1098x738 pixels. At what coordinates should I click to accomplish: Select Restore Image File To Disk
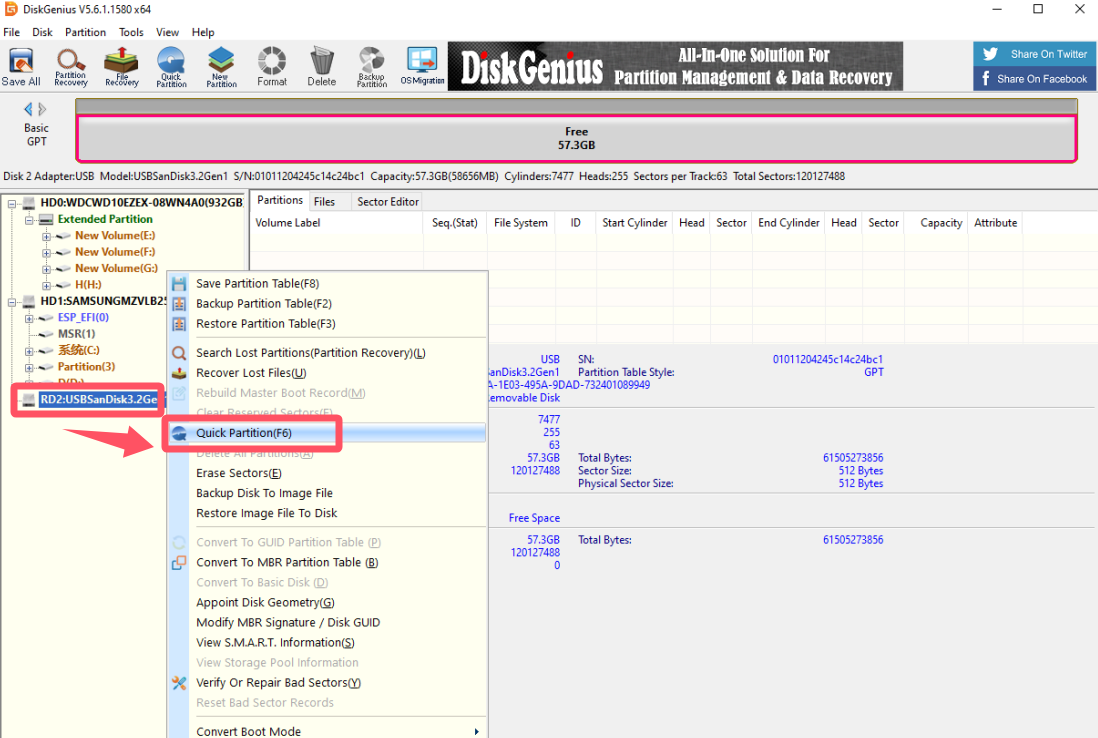pyautogui.click(x=328, y=513)
